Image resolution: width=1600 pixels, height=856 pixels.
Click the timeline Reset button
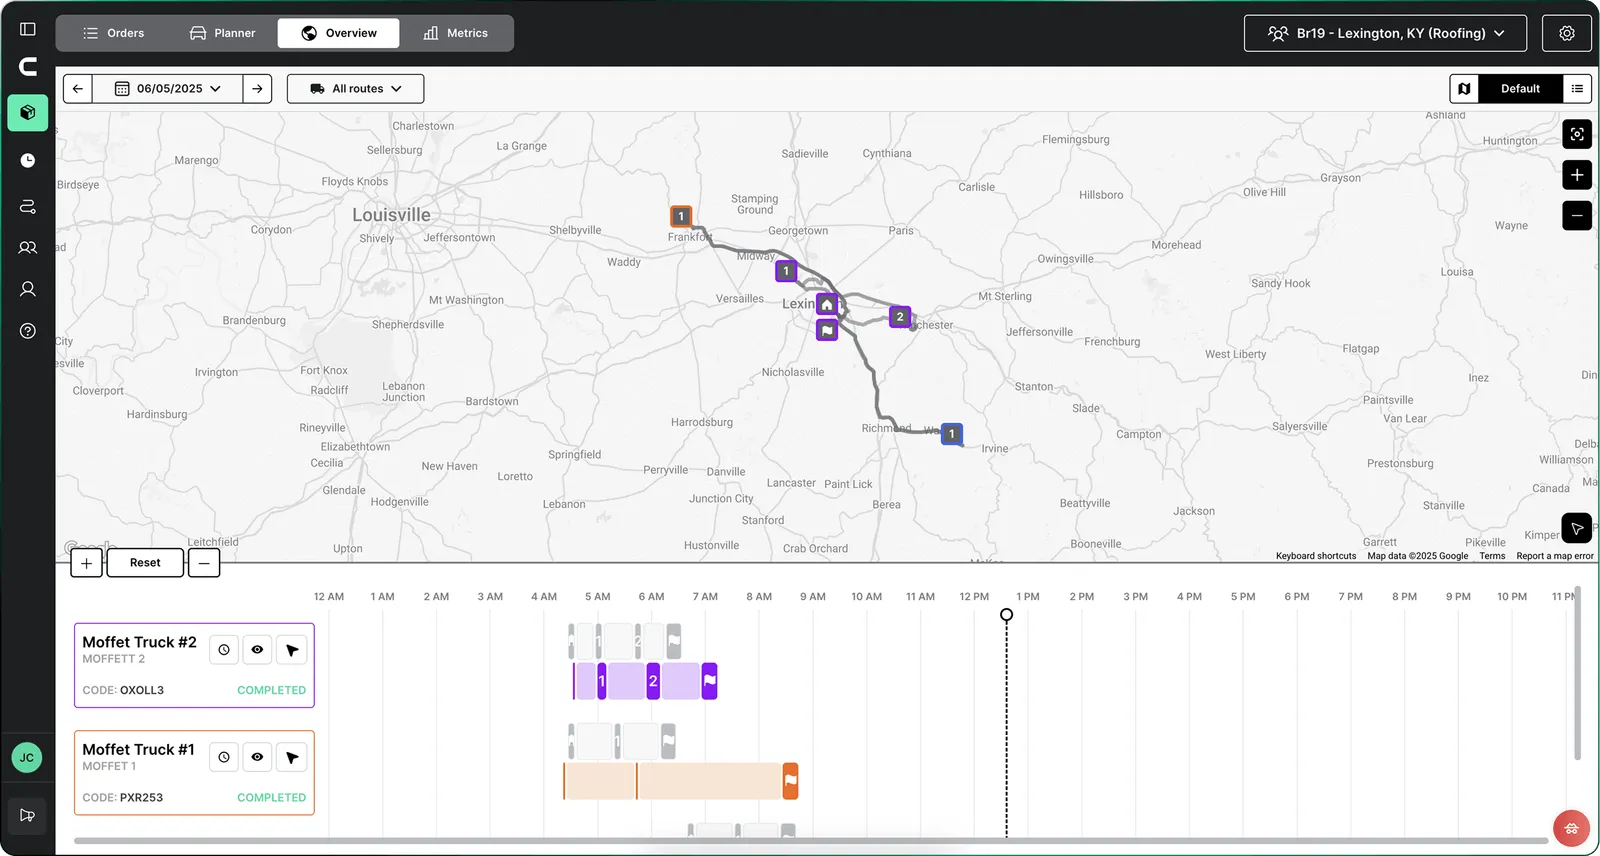(x=145, y=563)
